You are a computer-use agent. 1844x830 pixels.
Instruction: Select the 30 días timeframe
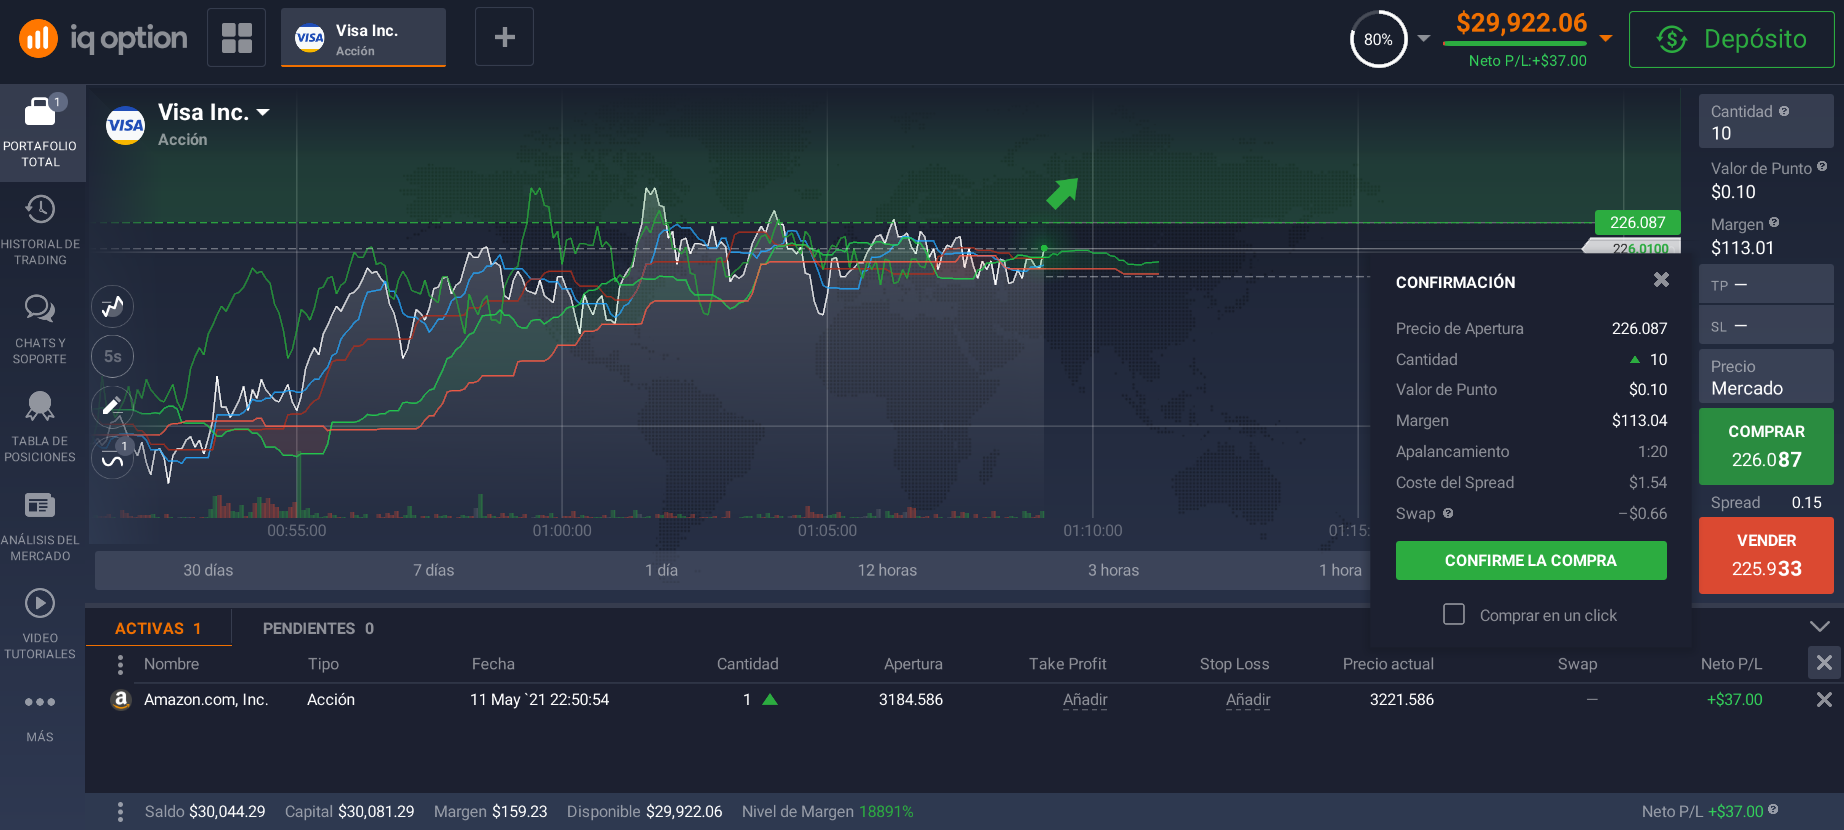click(208, 570)
